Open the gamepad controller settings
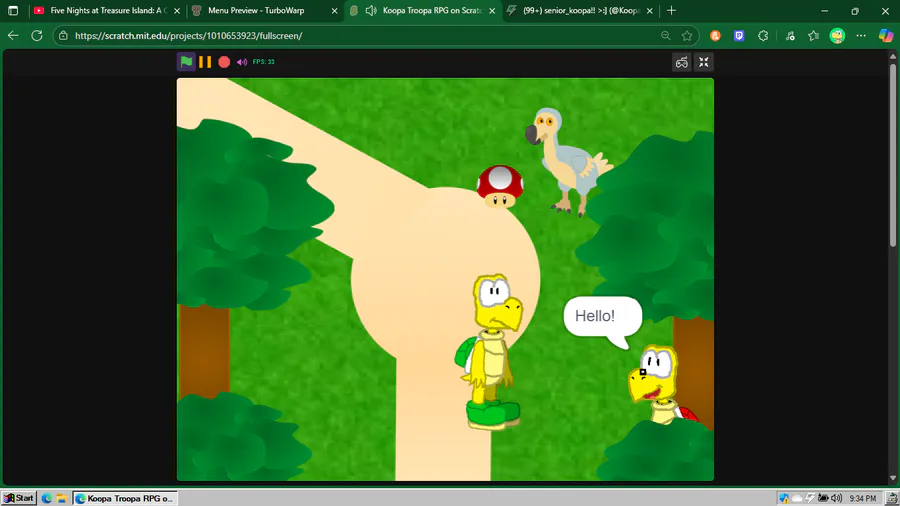This screenshot has width=900, height=506. click(681, 62)
